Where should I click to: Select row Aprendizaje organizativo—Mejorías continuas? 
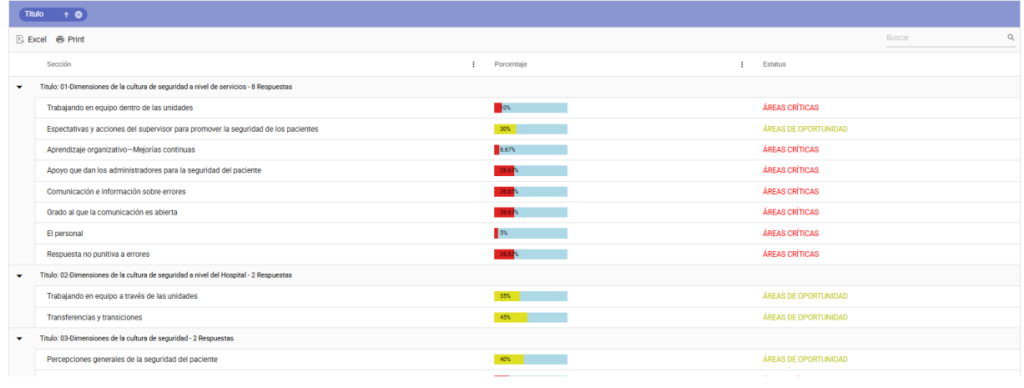click(x=528, y=150)
